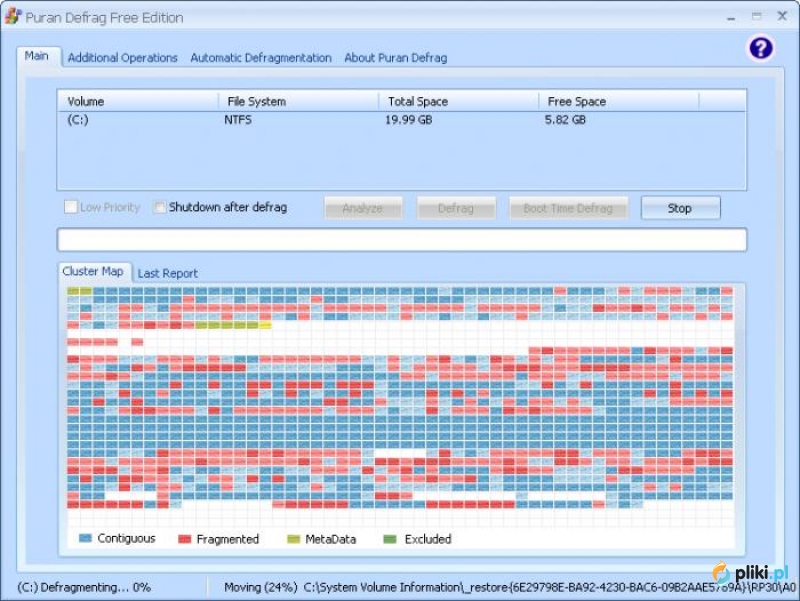Enable Shutdown after defrag checkbox
The image size is (800, 601).
coord(160,207)
